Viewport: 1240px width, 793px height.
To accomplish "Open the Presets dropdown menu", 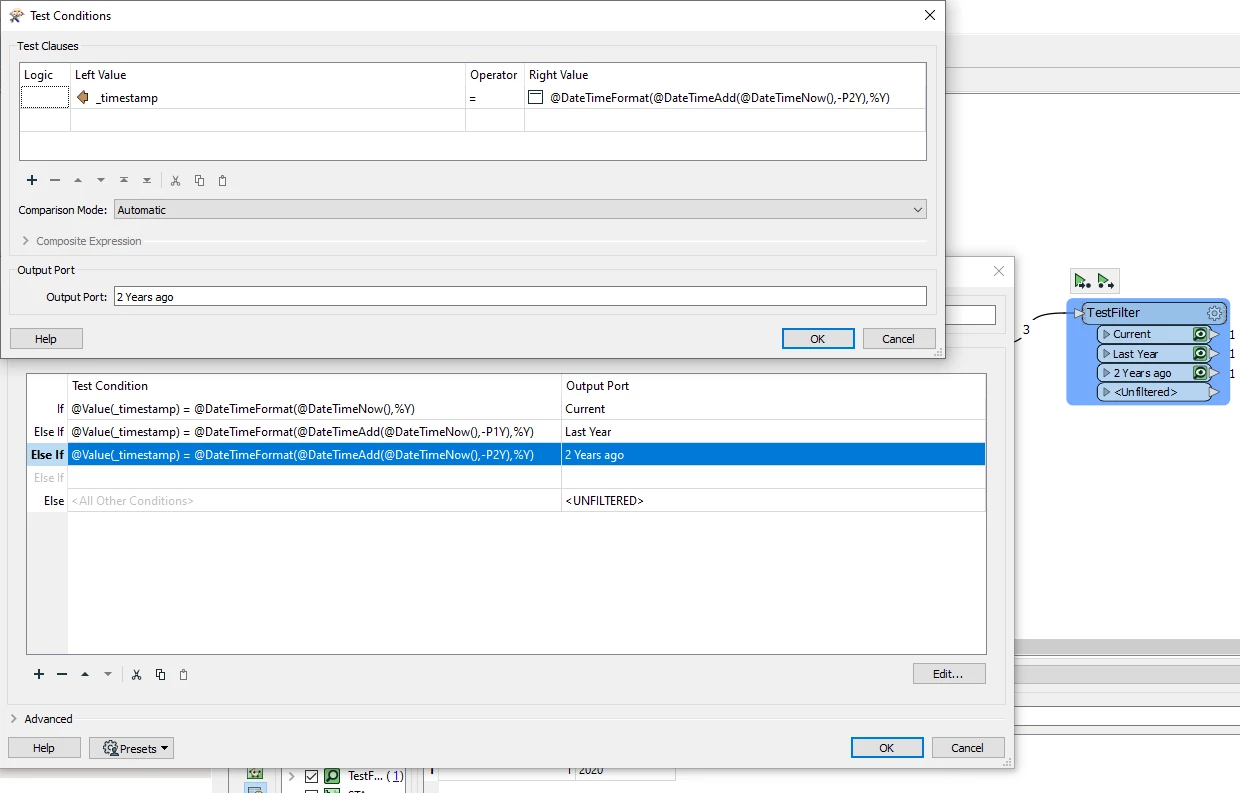I will 131,747.
